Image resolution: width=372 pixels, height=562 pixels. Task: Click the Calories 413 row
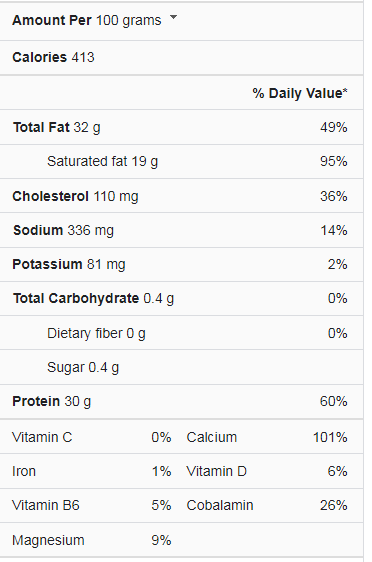pyautogui.click(x=181, y=57)
